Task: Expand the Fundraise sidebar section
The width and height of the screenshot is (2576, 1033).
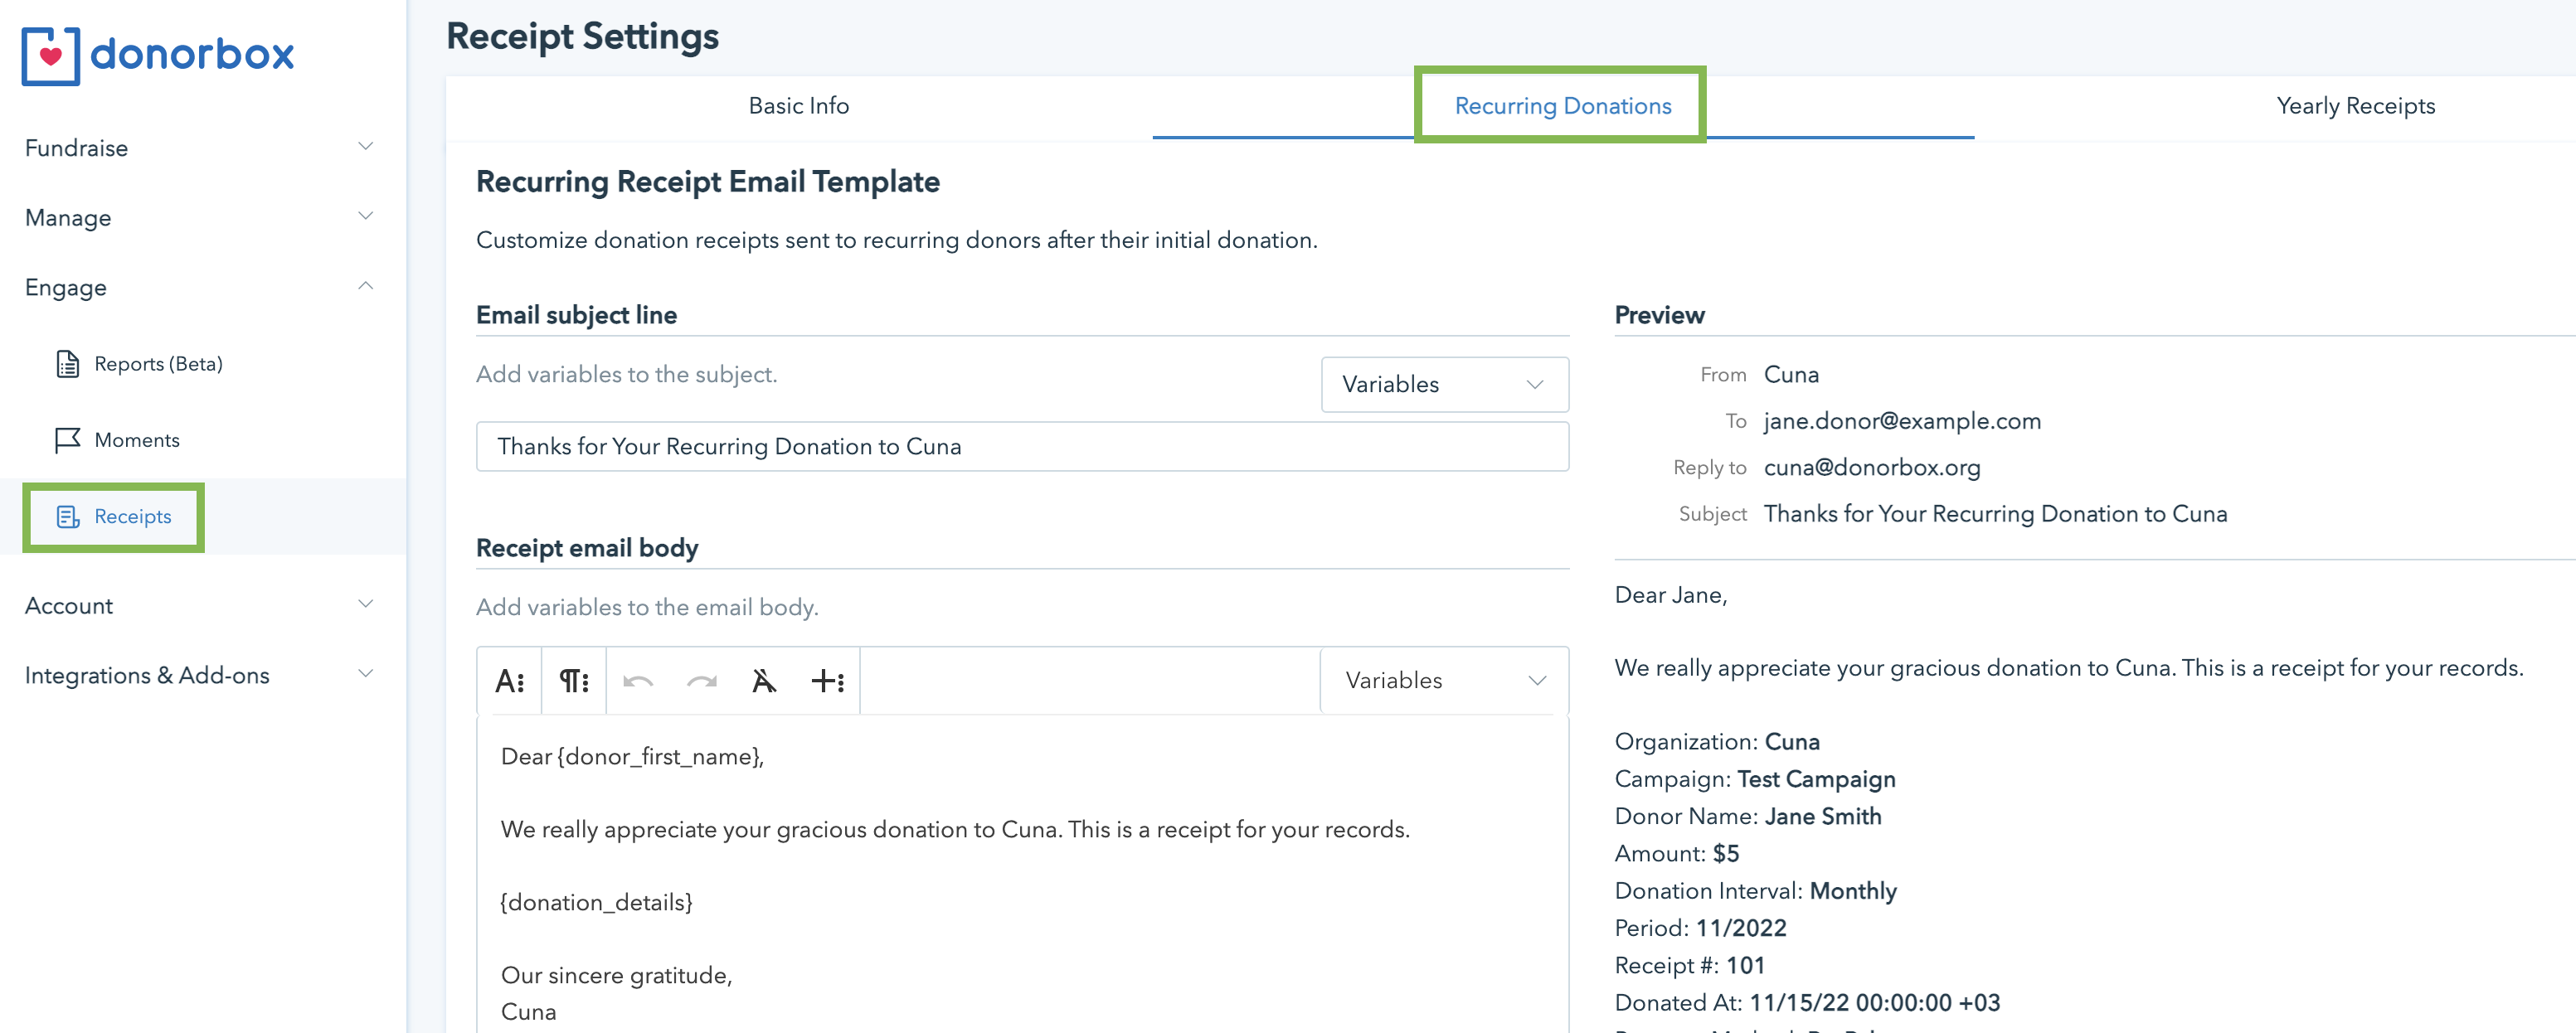Action: click(366, 147)
